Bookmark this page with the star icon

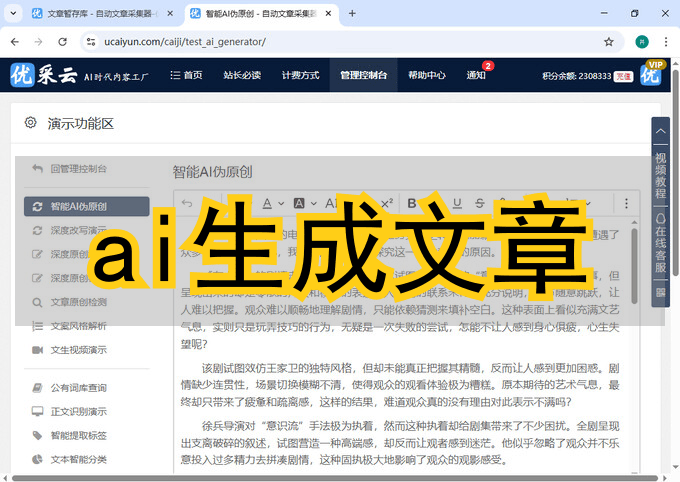tap(609, 42)
